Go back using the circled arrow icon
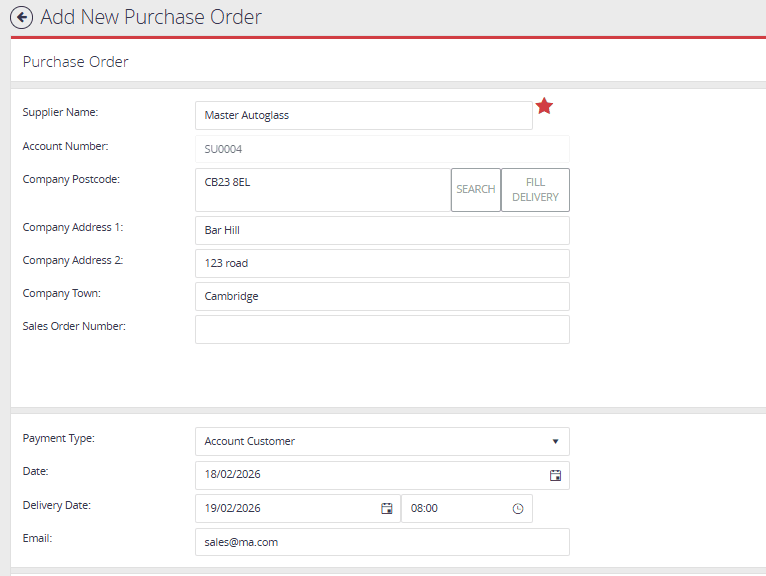Screen dimensions: 766x576 (x=21, y=18)
